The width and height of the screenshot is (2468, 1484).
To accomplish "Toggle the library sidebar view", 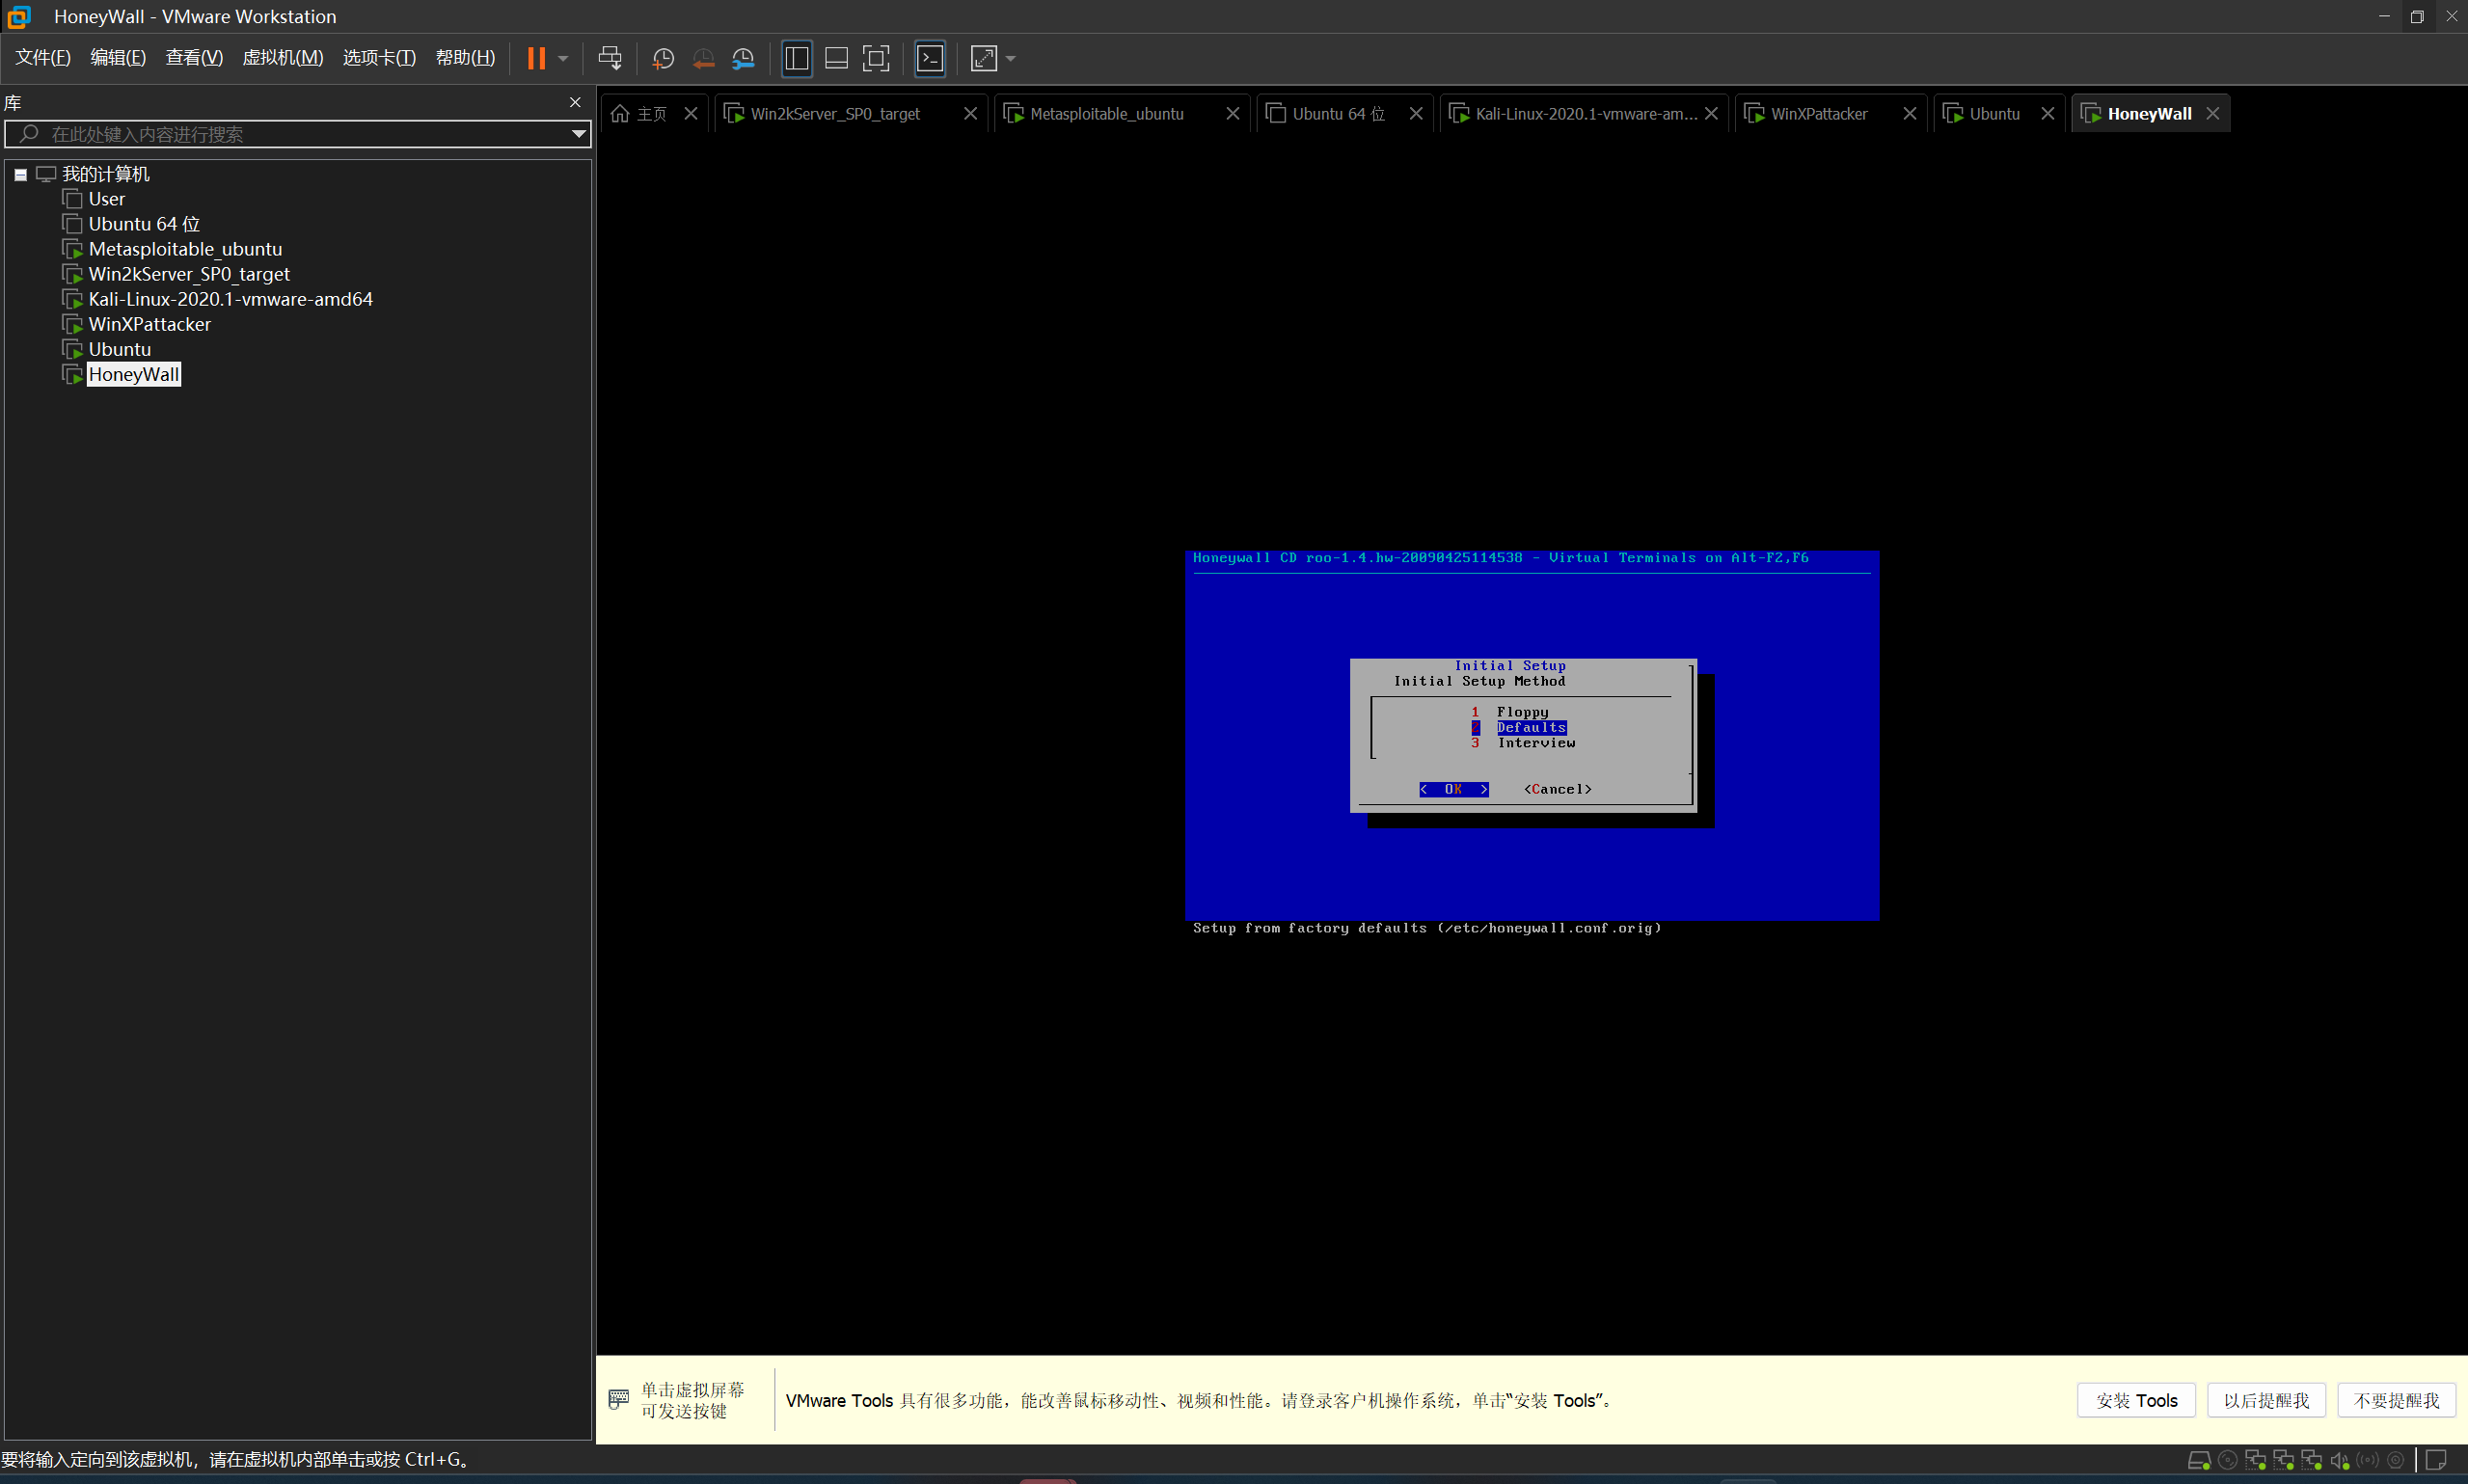I will tap(796, 58).
